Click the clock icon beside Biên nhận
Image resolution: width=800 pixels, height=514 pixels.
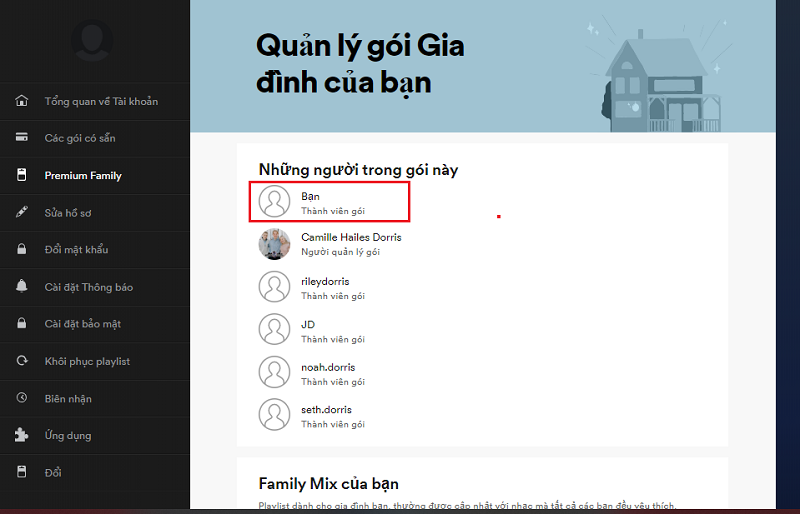tap(21, 398)
